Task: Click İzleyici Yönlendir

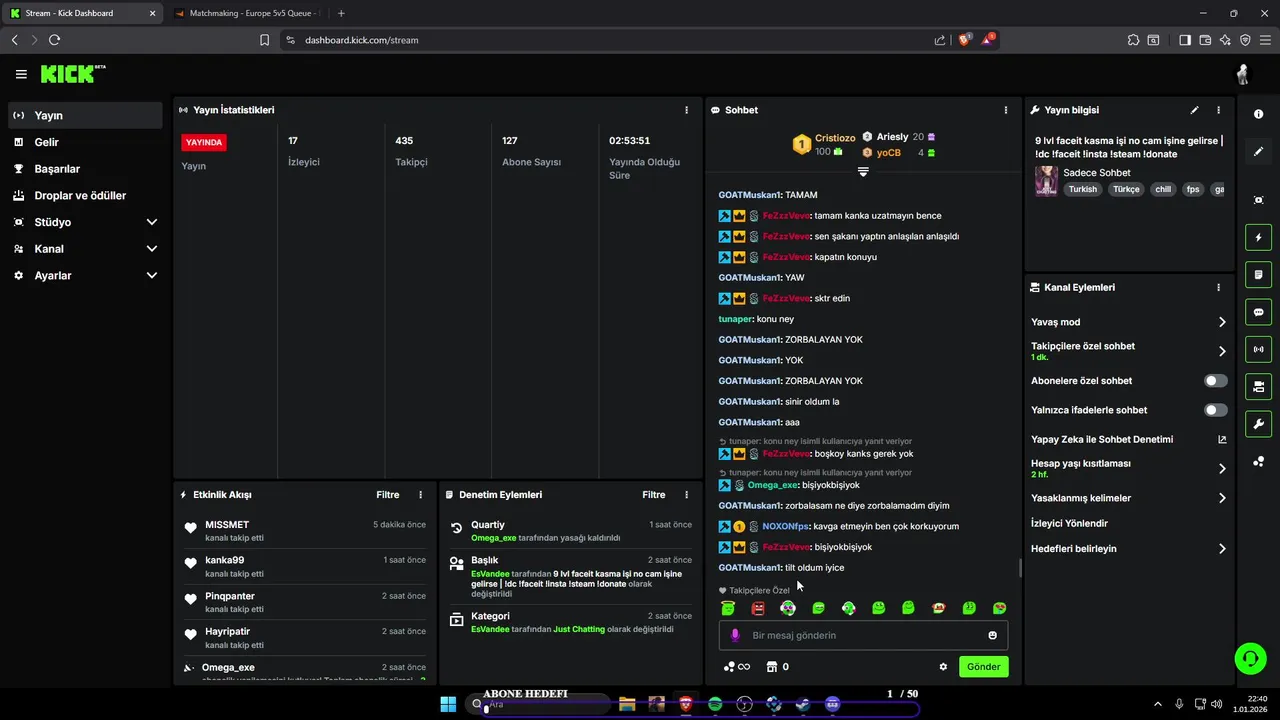Action: pos(1069,523)
